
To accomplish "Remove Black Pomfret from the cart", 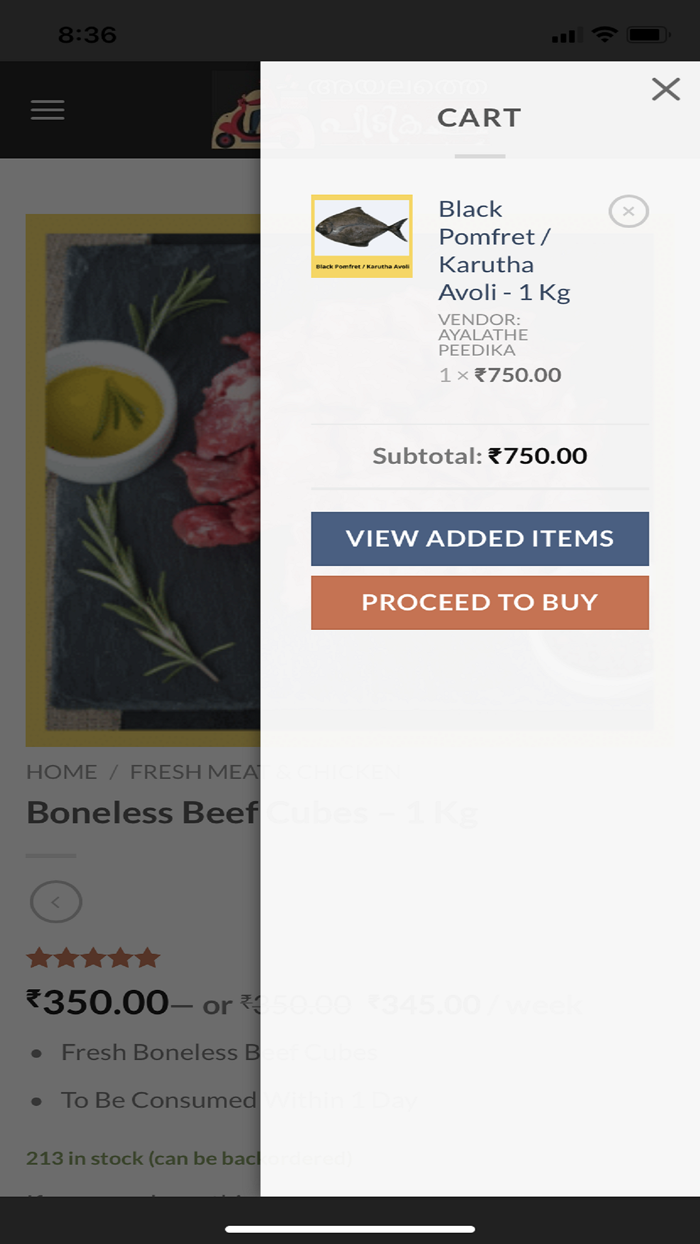I will pos(628,211).
